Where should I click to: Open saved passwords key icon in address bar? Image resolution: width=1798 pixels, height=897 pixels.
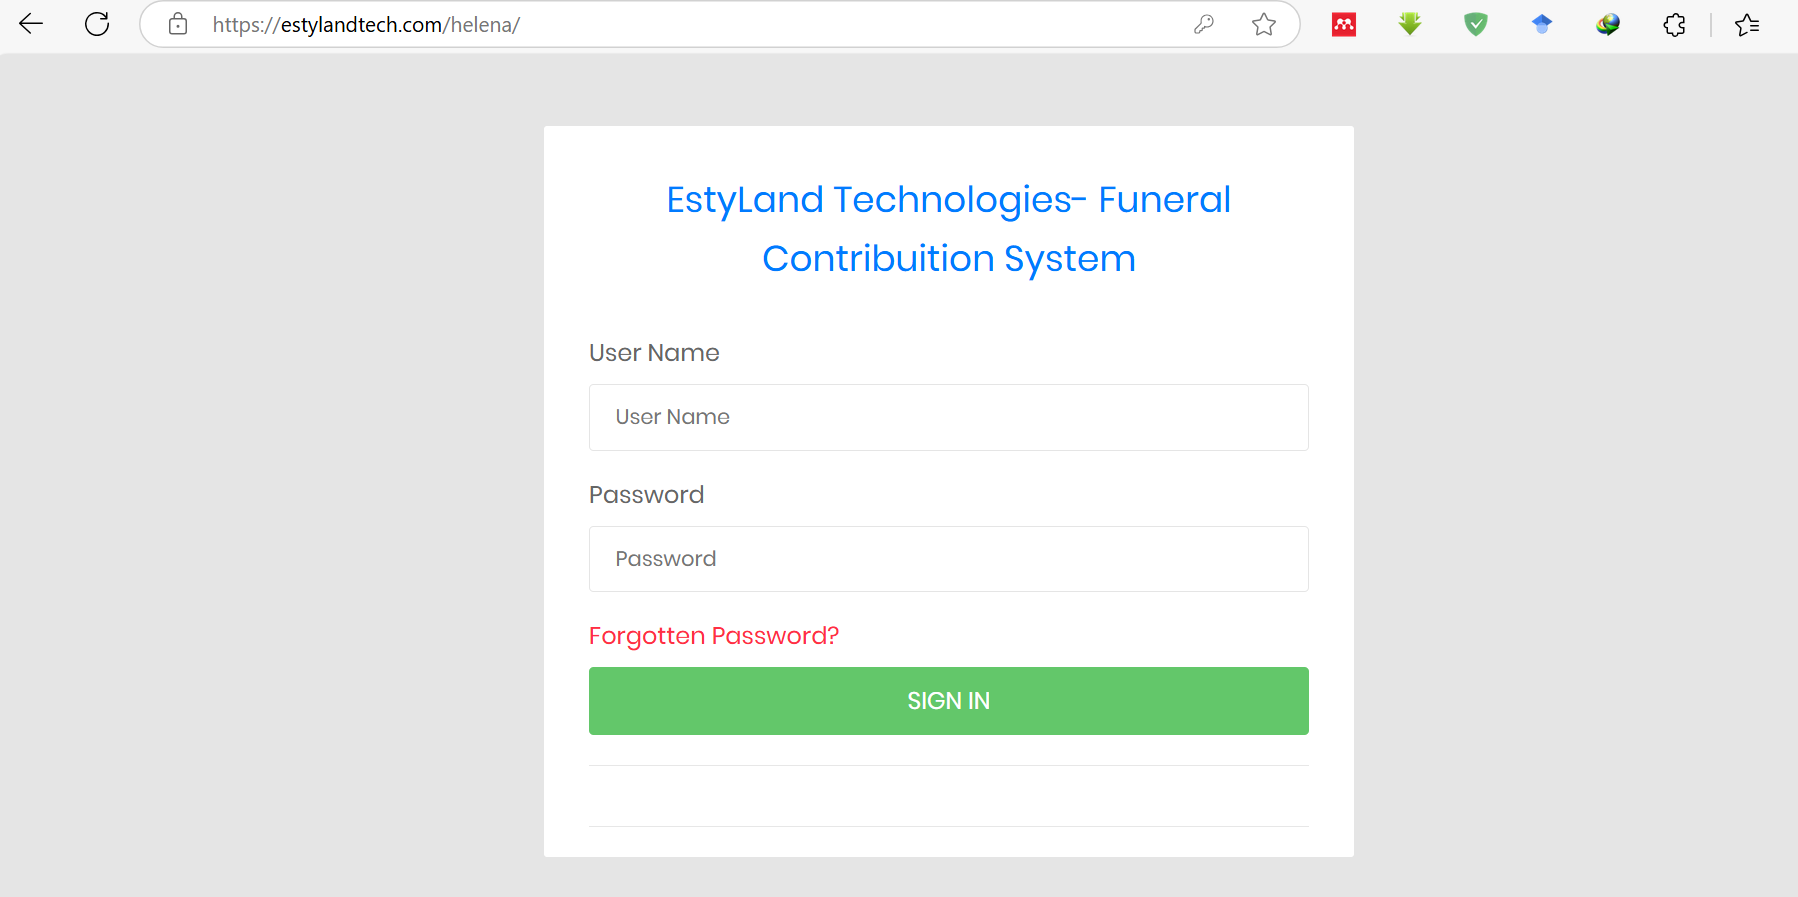coord(1204,24)
